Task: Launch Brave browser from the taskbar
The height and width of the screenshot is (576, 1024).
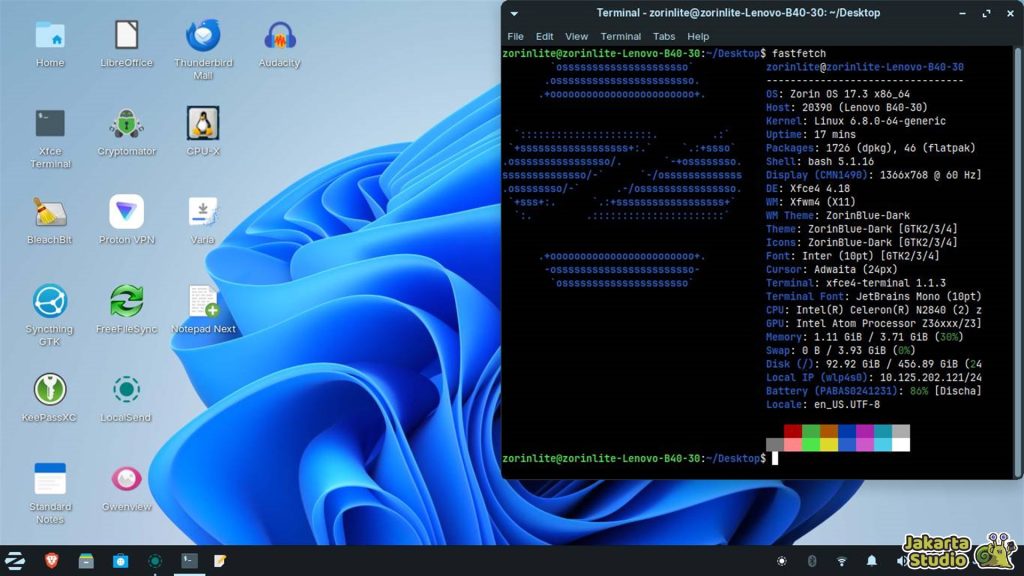Action: (x=52, y=561)
